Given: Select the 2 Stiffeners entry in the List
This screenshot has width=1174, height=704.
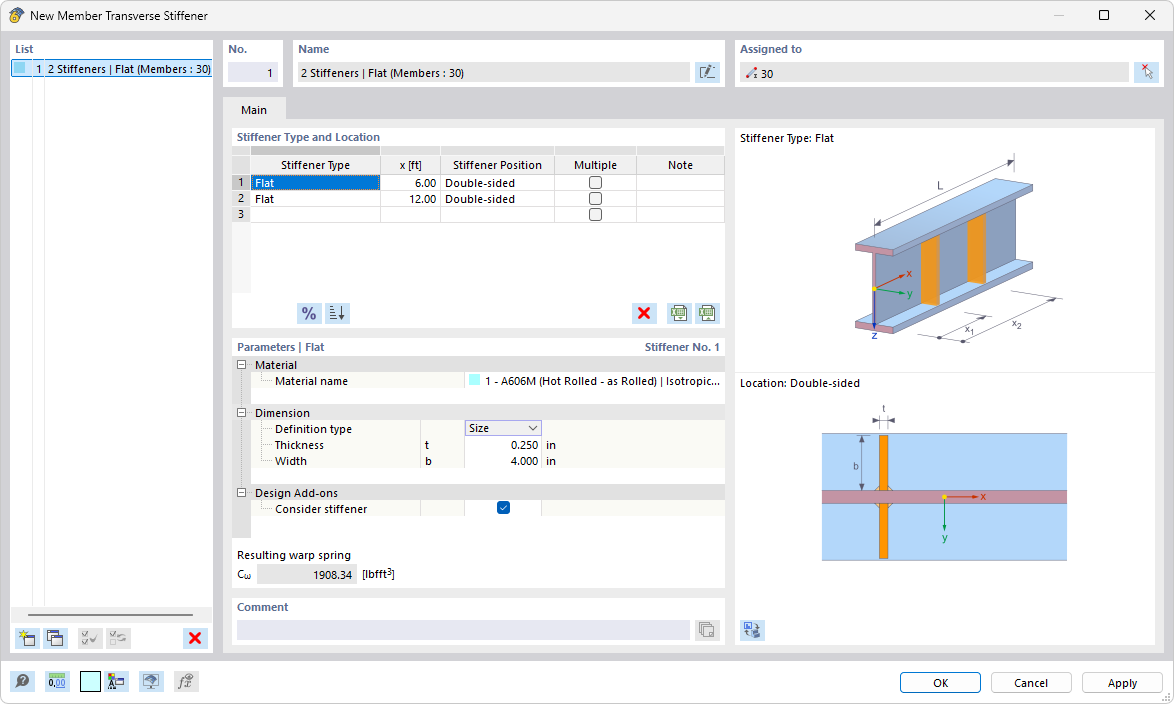Looking at the screenshot, I should pyautogui.click(x=110, y=65).
